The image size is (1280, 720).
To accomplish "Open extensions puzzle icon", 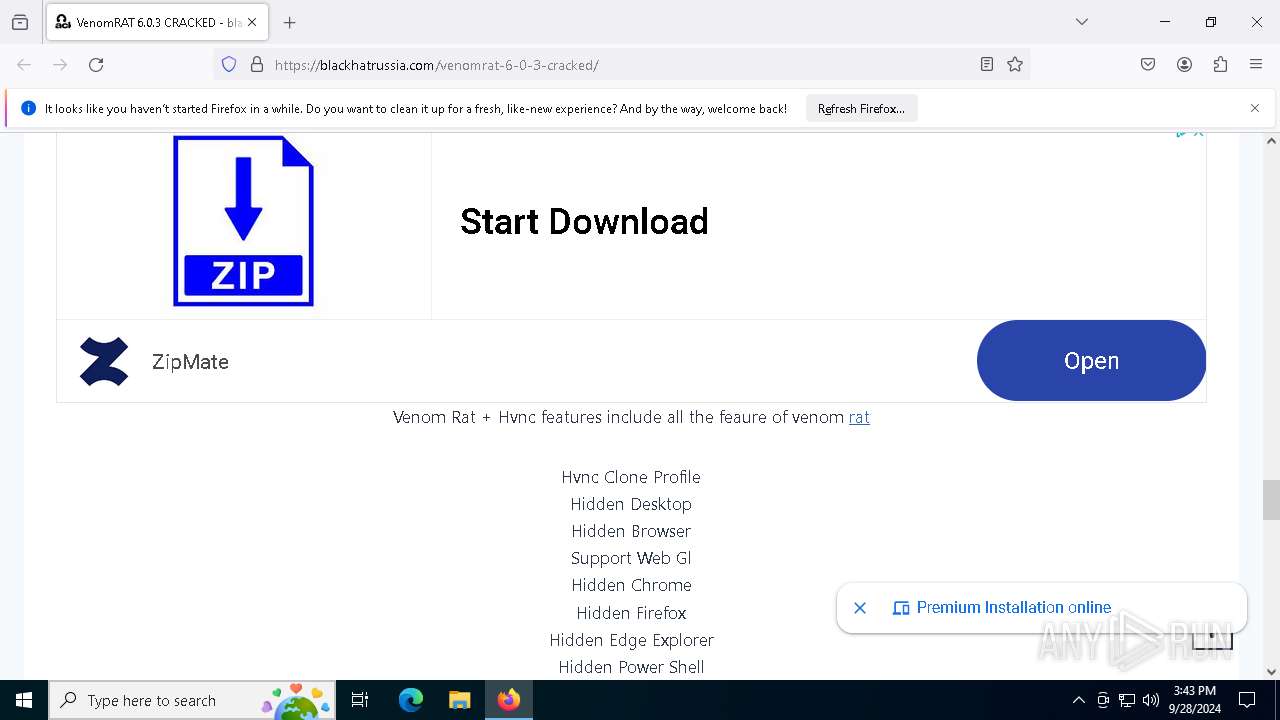I will 1220,65.
